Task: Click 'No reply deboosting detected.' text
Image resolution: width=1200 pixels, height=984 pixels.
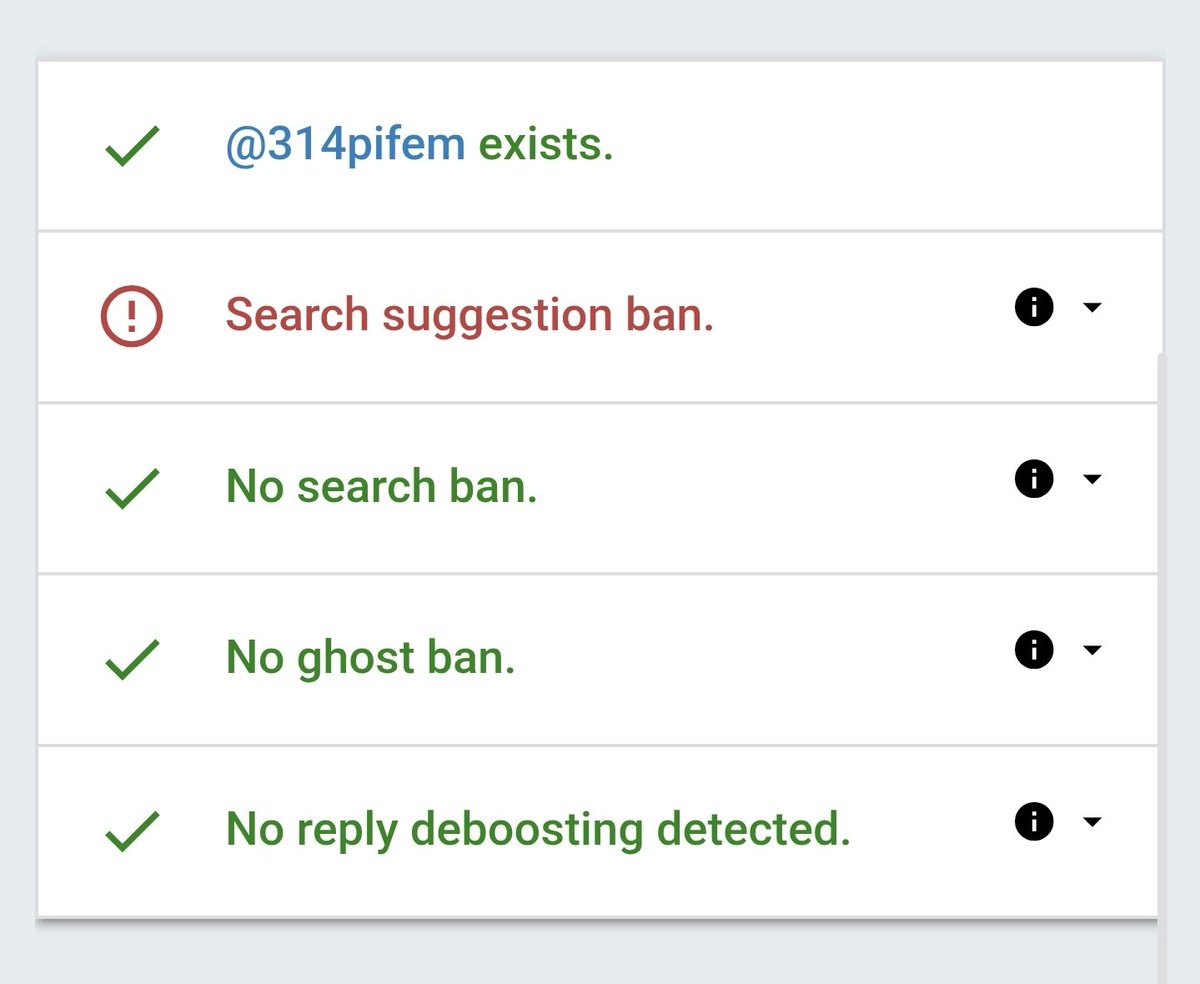Action: coord(538,830)
